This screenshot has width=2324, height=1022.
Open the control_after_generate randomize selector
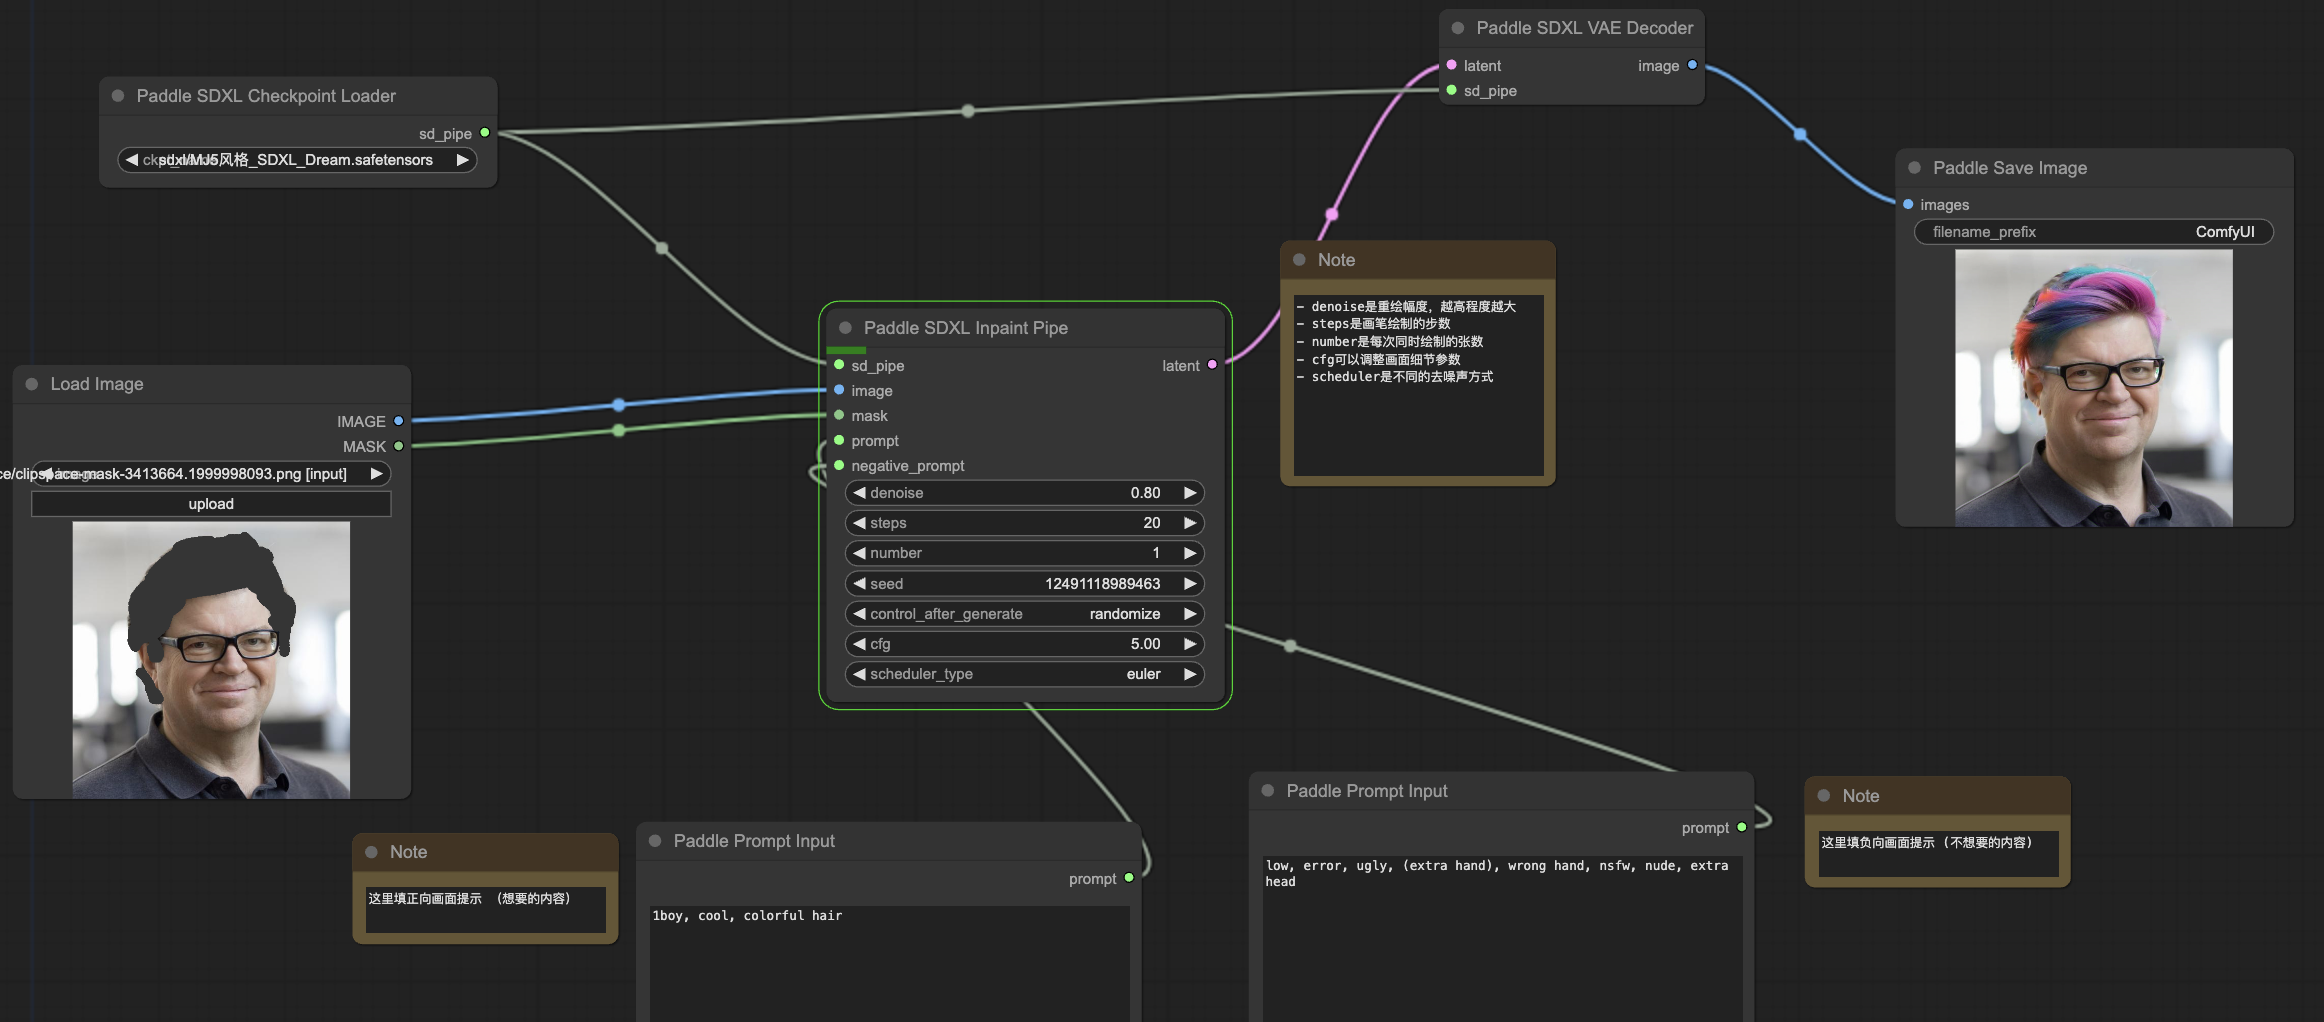pos(1024,614)
